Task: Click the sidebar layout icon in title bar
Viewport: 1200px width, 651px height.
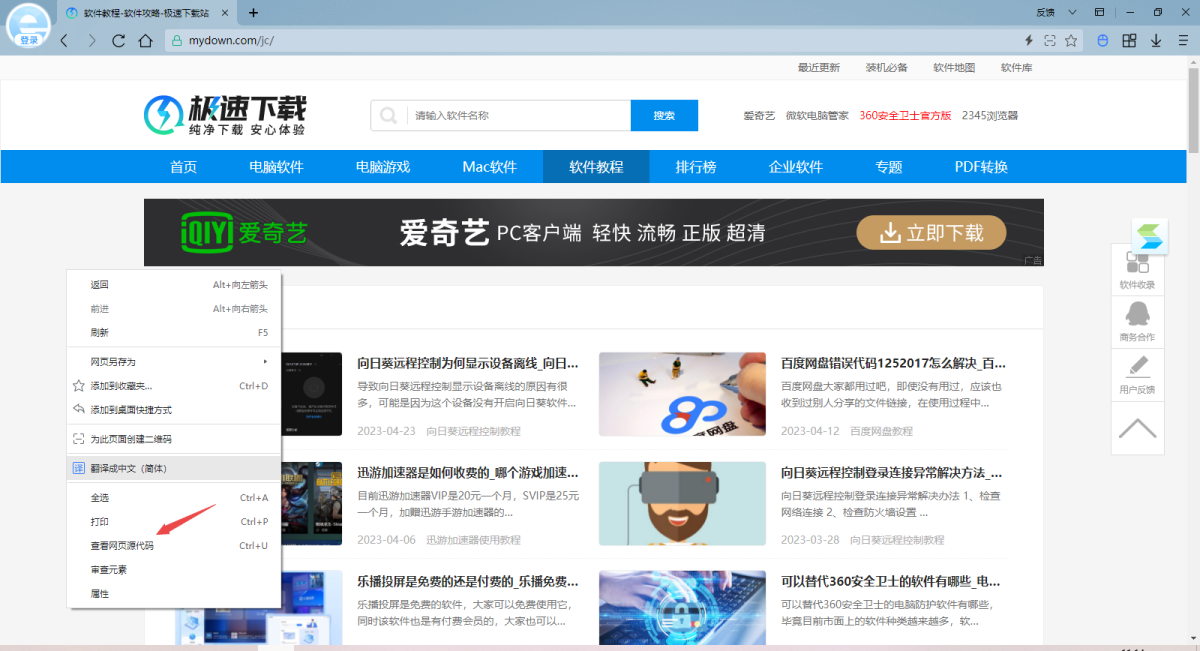Action: (1100, 12)
